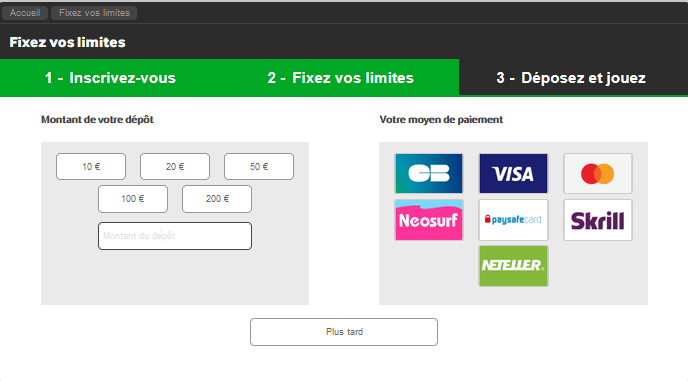Open the Fixez vos limites breadcrumb
The width and height of the screenshot is (688, 381).
[x=94, y=13]
